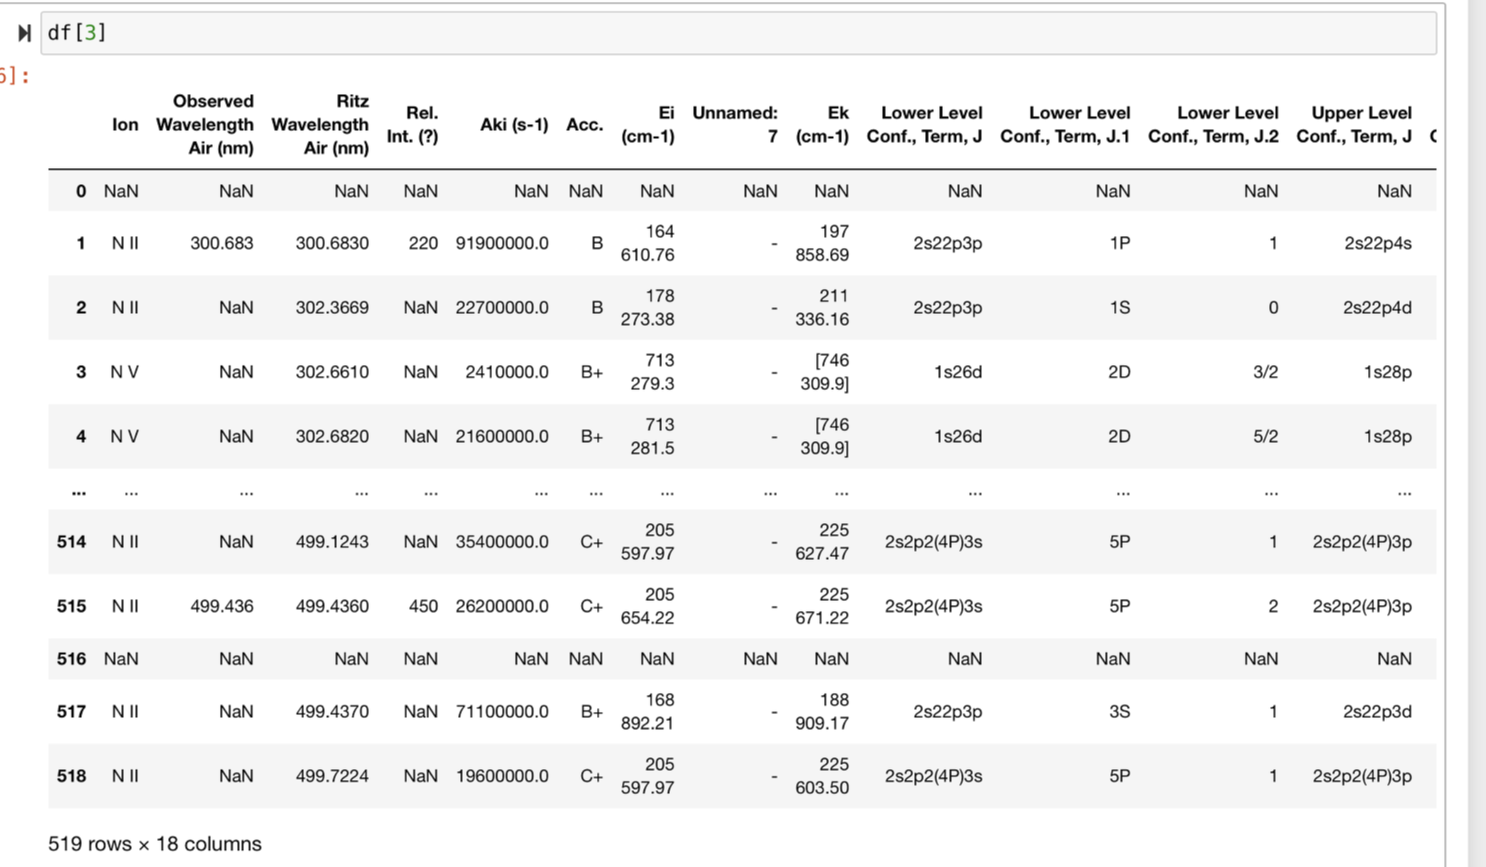Click Ek value 197 858.69

coord(822,243)
